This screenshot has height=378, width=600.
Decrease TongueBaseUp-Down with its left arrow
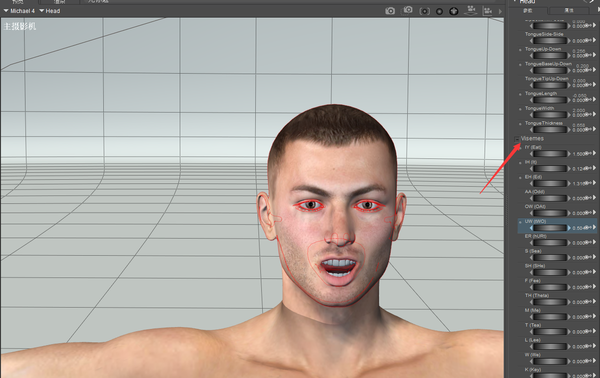(x=532, y=70)
